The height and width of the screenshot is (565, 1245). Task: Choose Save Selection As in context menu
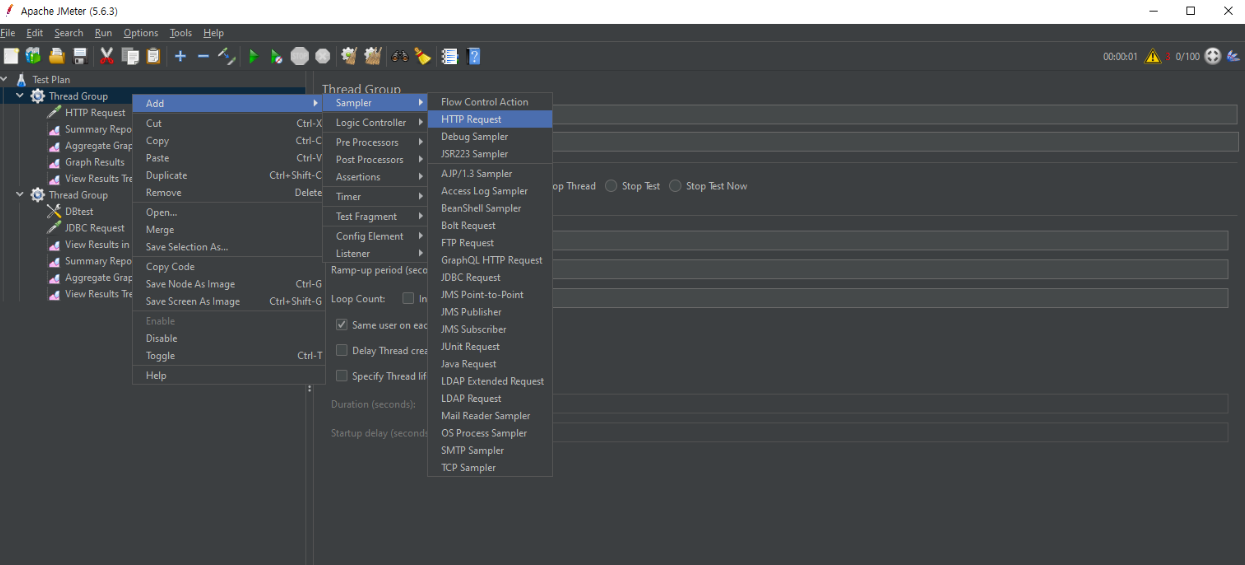229,247
